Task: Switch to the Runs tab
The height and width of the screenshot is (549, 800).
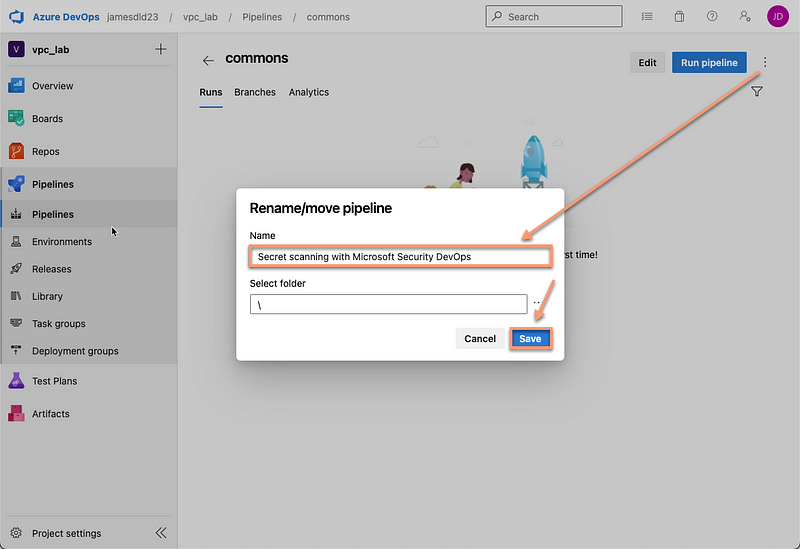Action: [x=211, y=92]
